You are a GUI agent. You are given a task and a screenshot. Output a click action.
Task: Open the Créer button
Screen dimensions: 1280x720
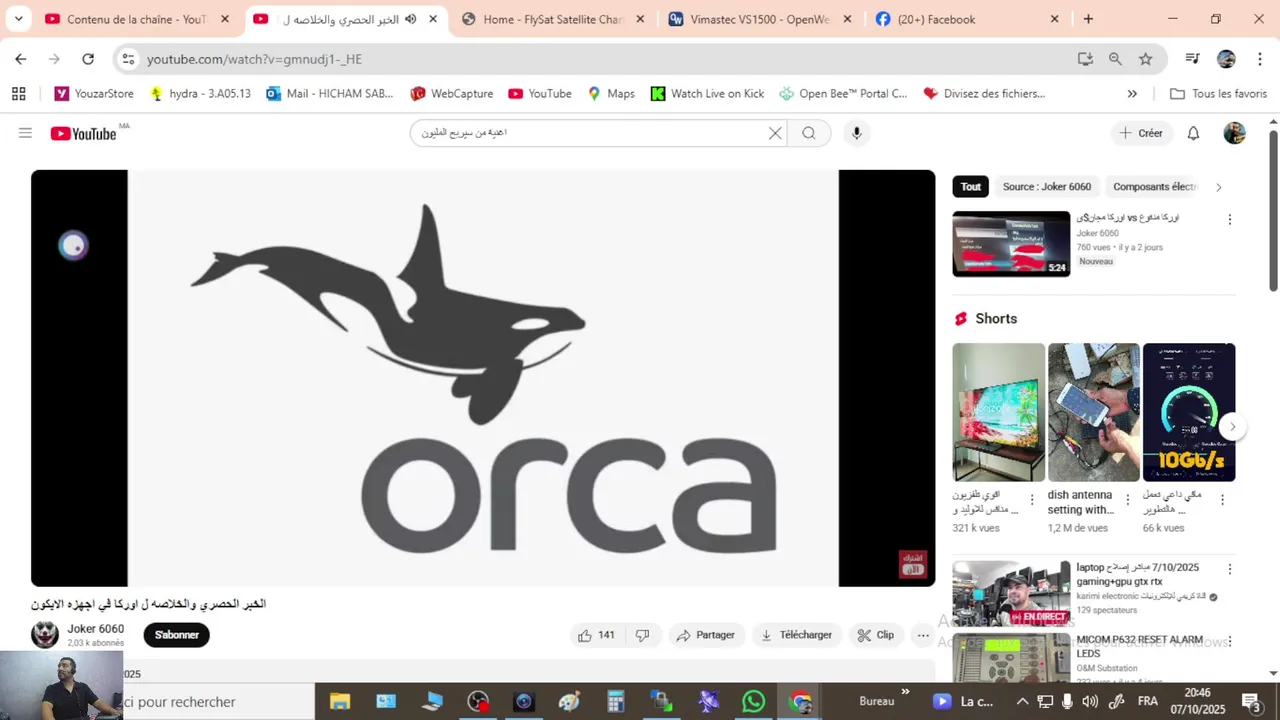[x=1141, y=133]
